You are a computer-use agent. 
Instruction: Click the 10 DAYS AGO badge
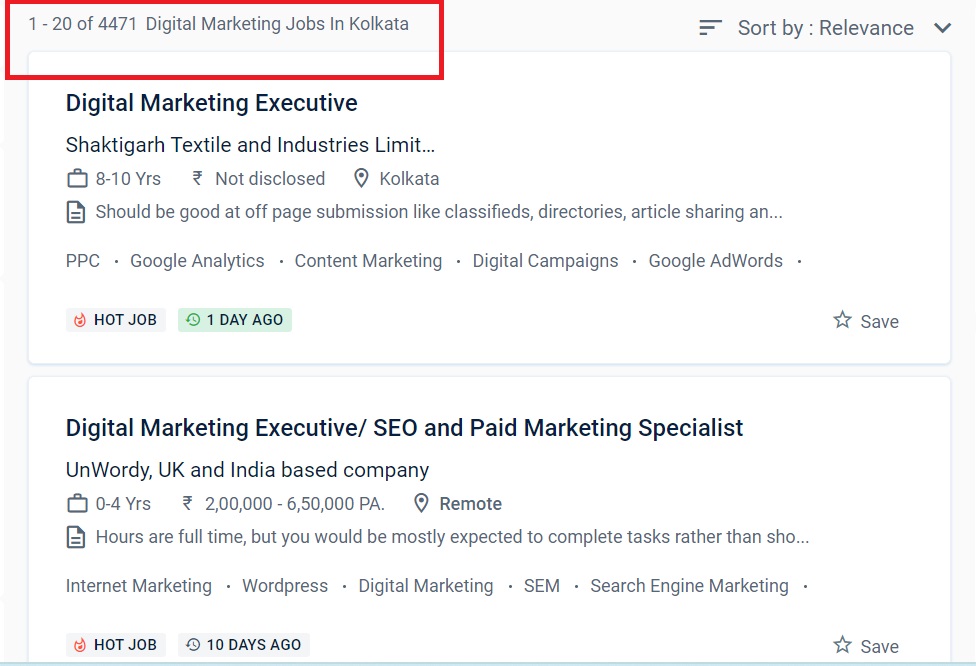pyautogui.click(x=244, y=645)
